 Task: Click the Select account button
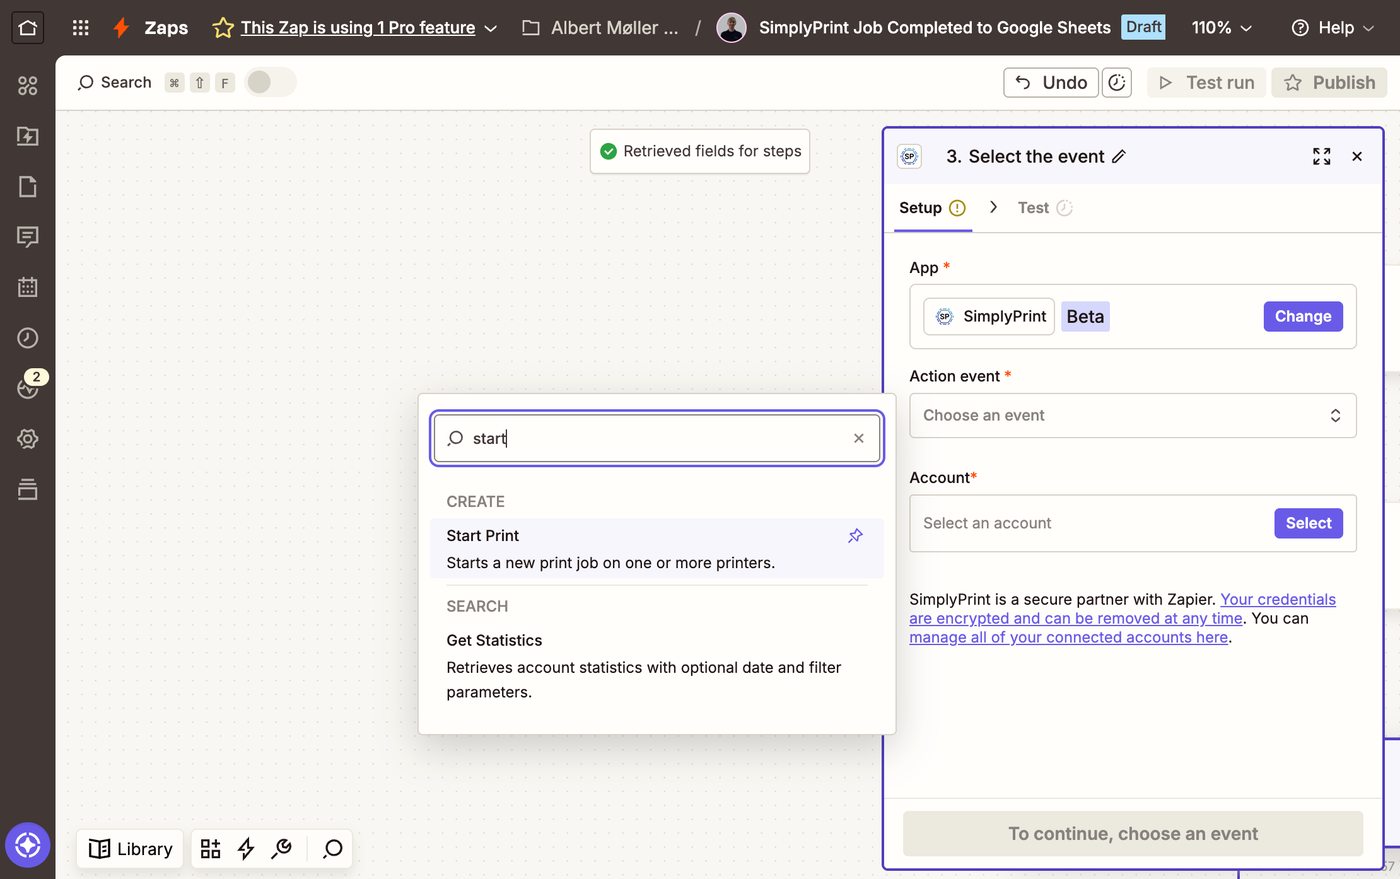pyautogui.click(x=1308, y=523)
